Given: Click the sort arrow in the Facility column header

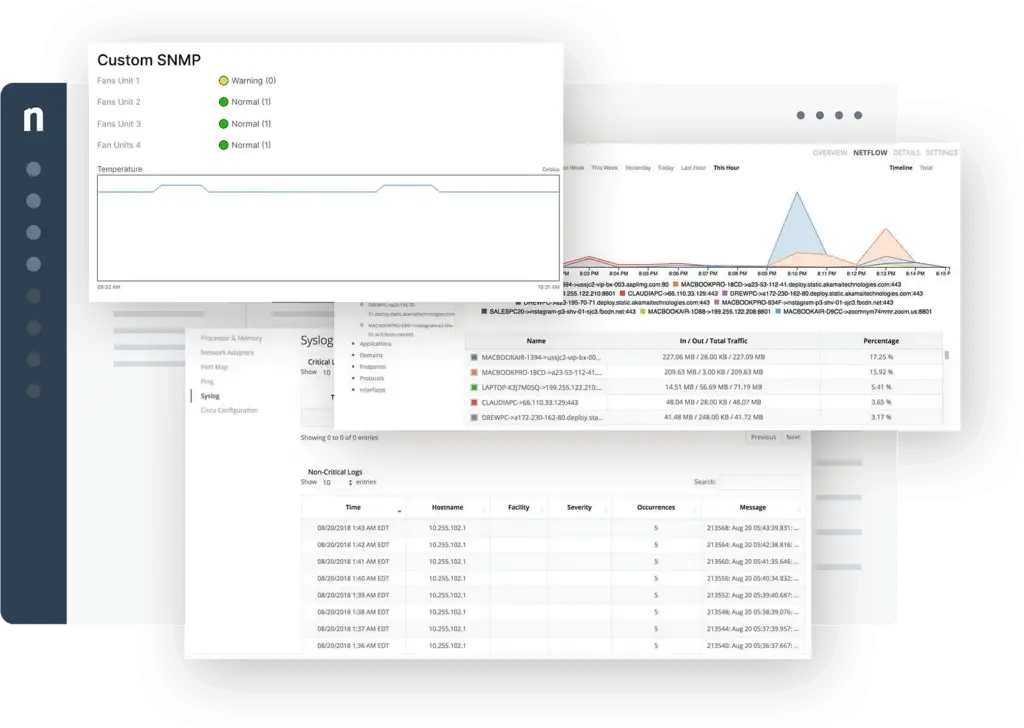Looking at the screenshot, I should point(541,510).
